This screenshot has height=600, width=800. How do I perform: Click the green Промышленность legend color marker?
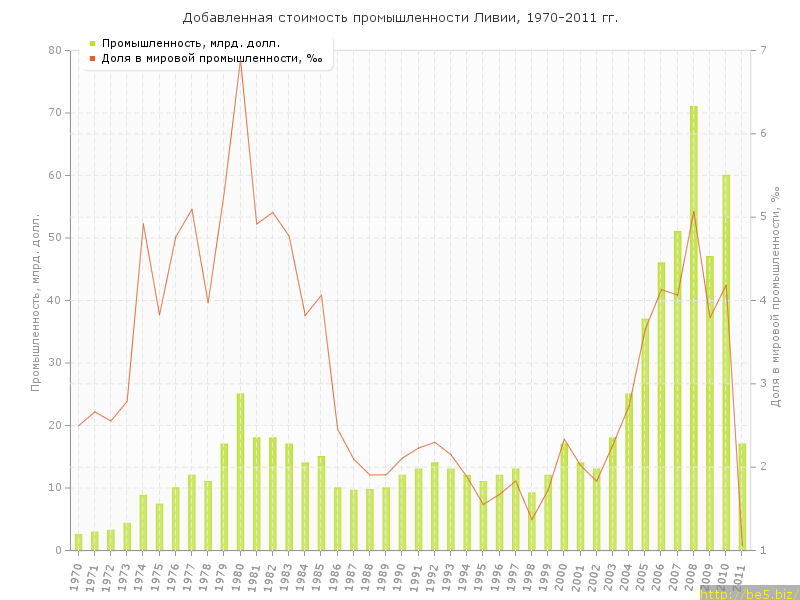coord(93,43)
